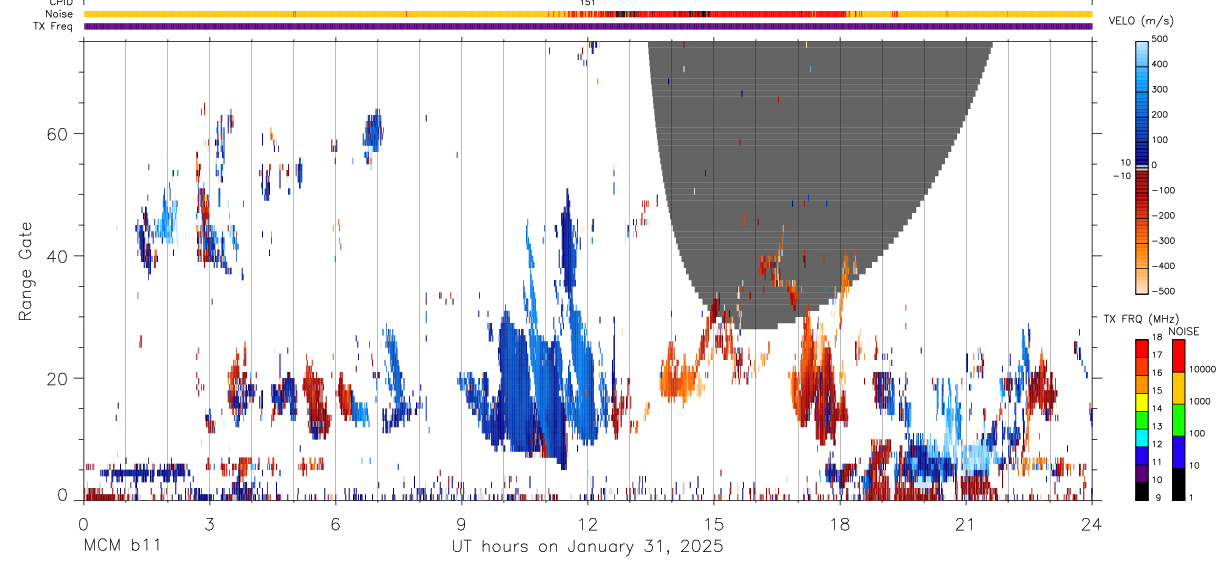1228x567 pixels.
Task: Click the '300' positive velocity scale value
Action: click(1160, 90)
